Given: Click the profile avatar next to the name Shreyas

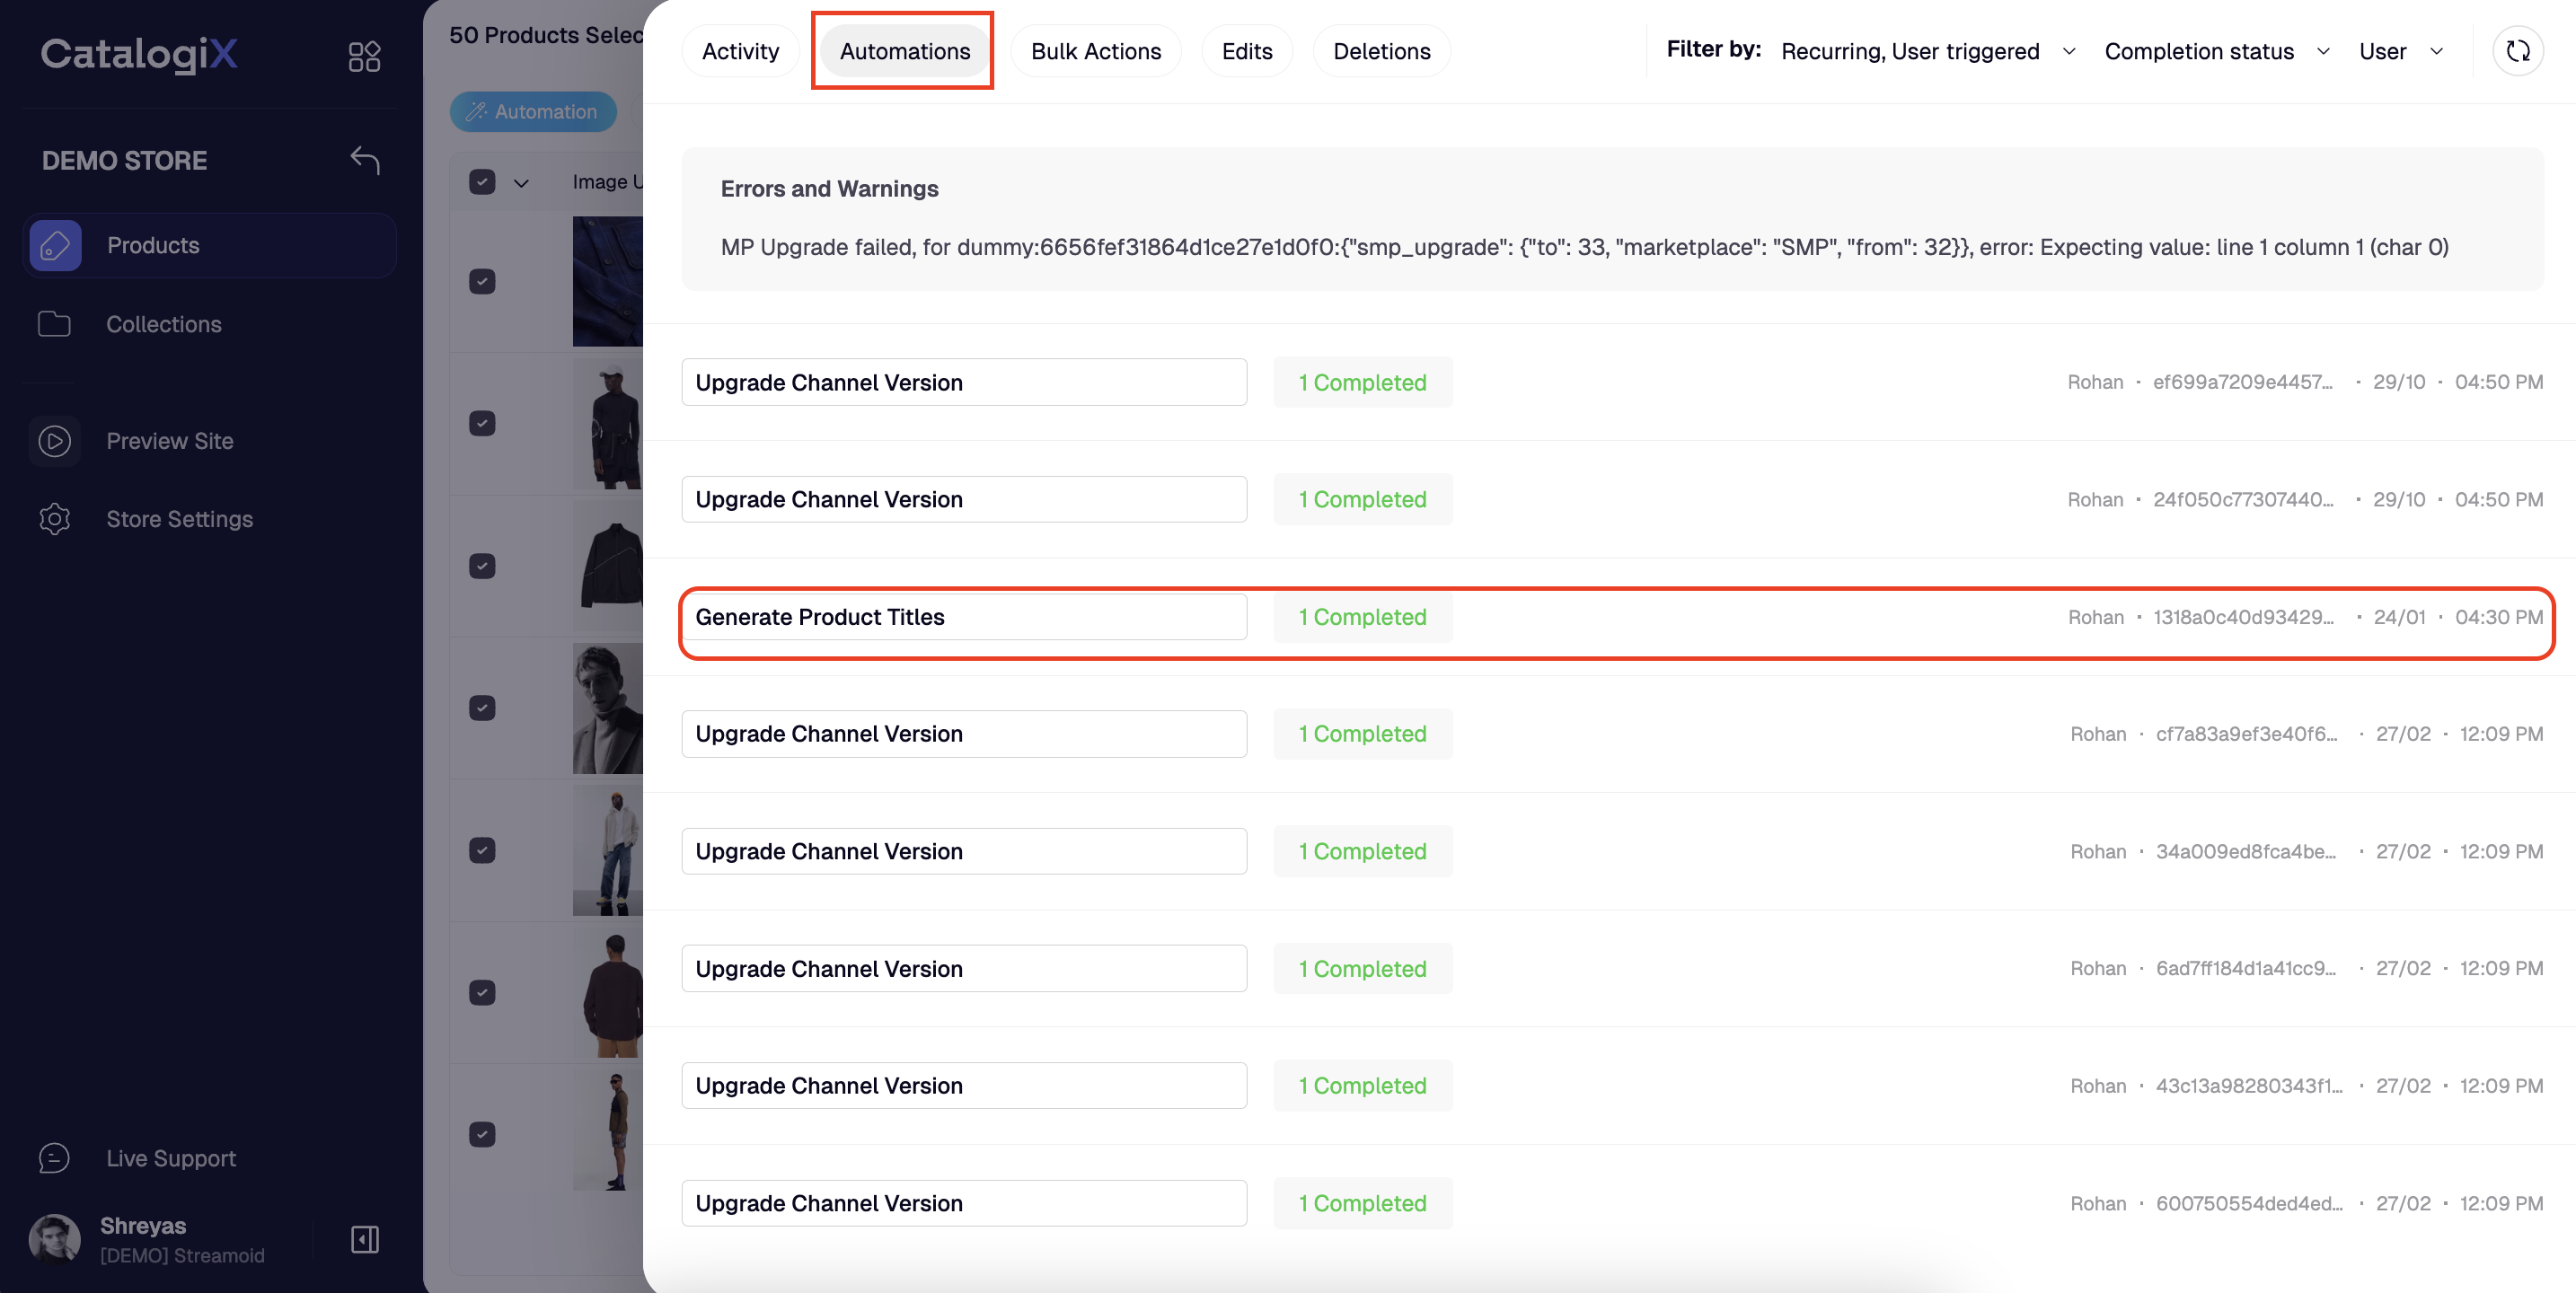Looking at the screenshot, I should 55,1239.
